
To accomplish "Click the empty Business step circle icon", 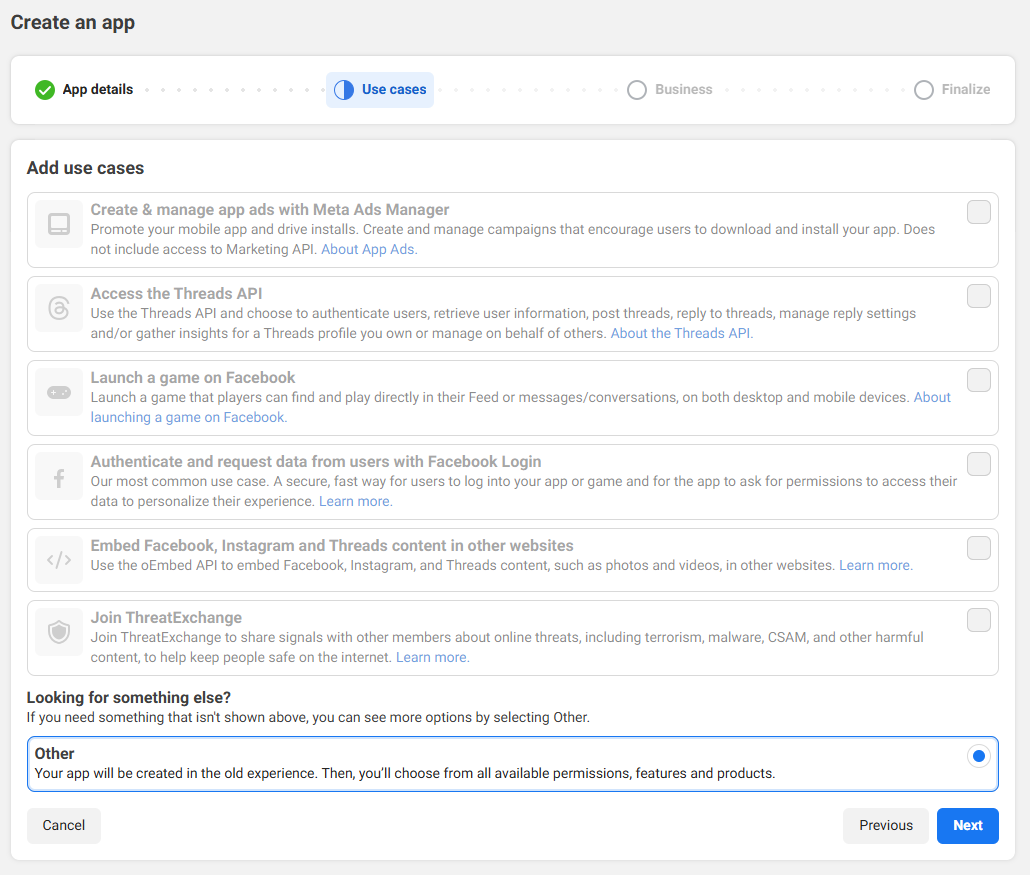I will (637, 90).
